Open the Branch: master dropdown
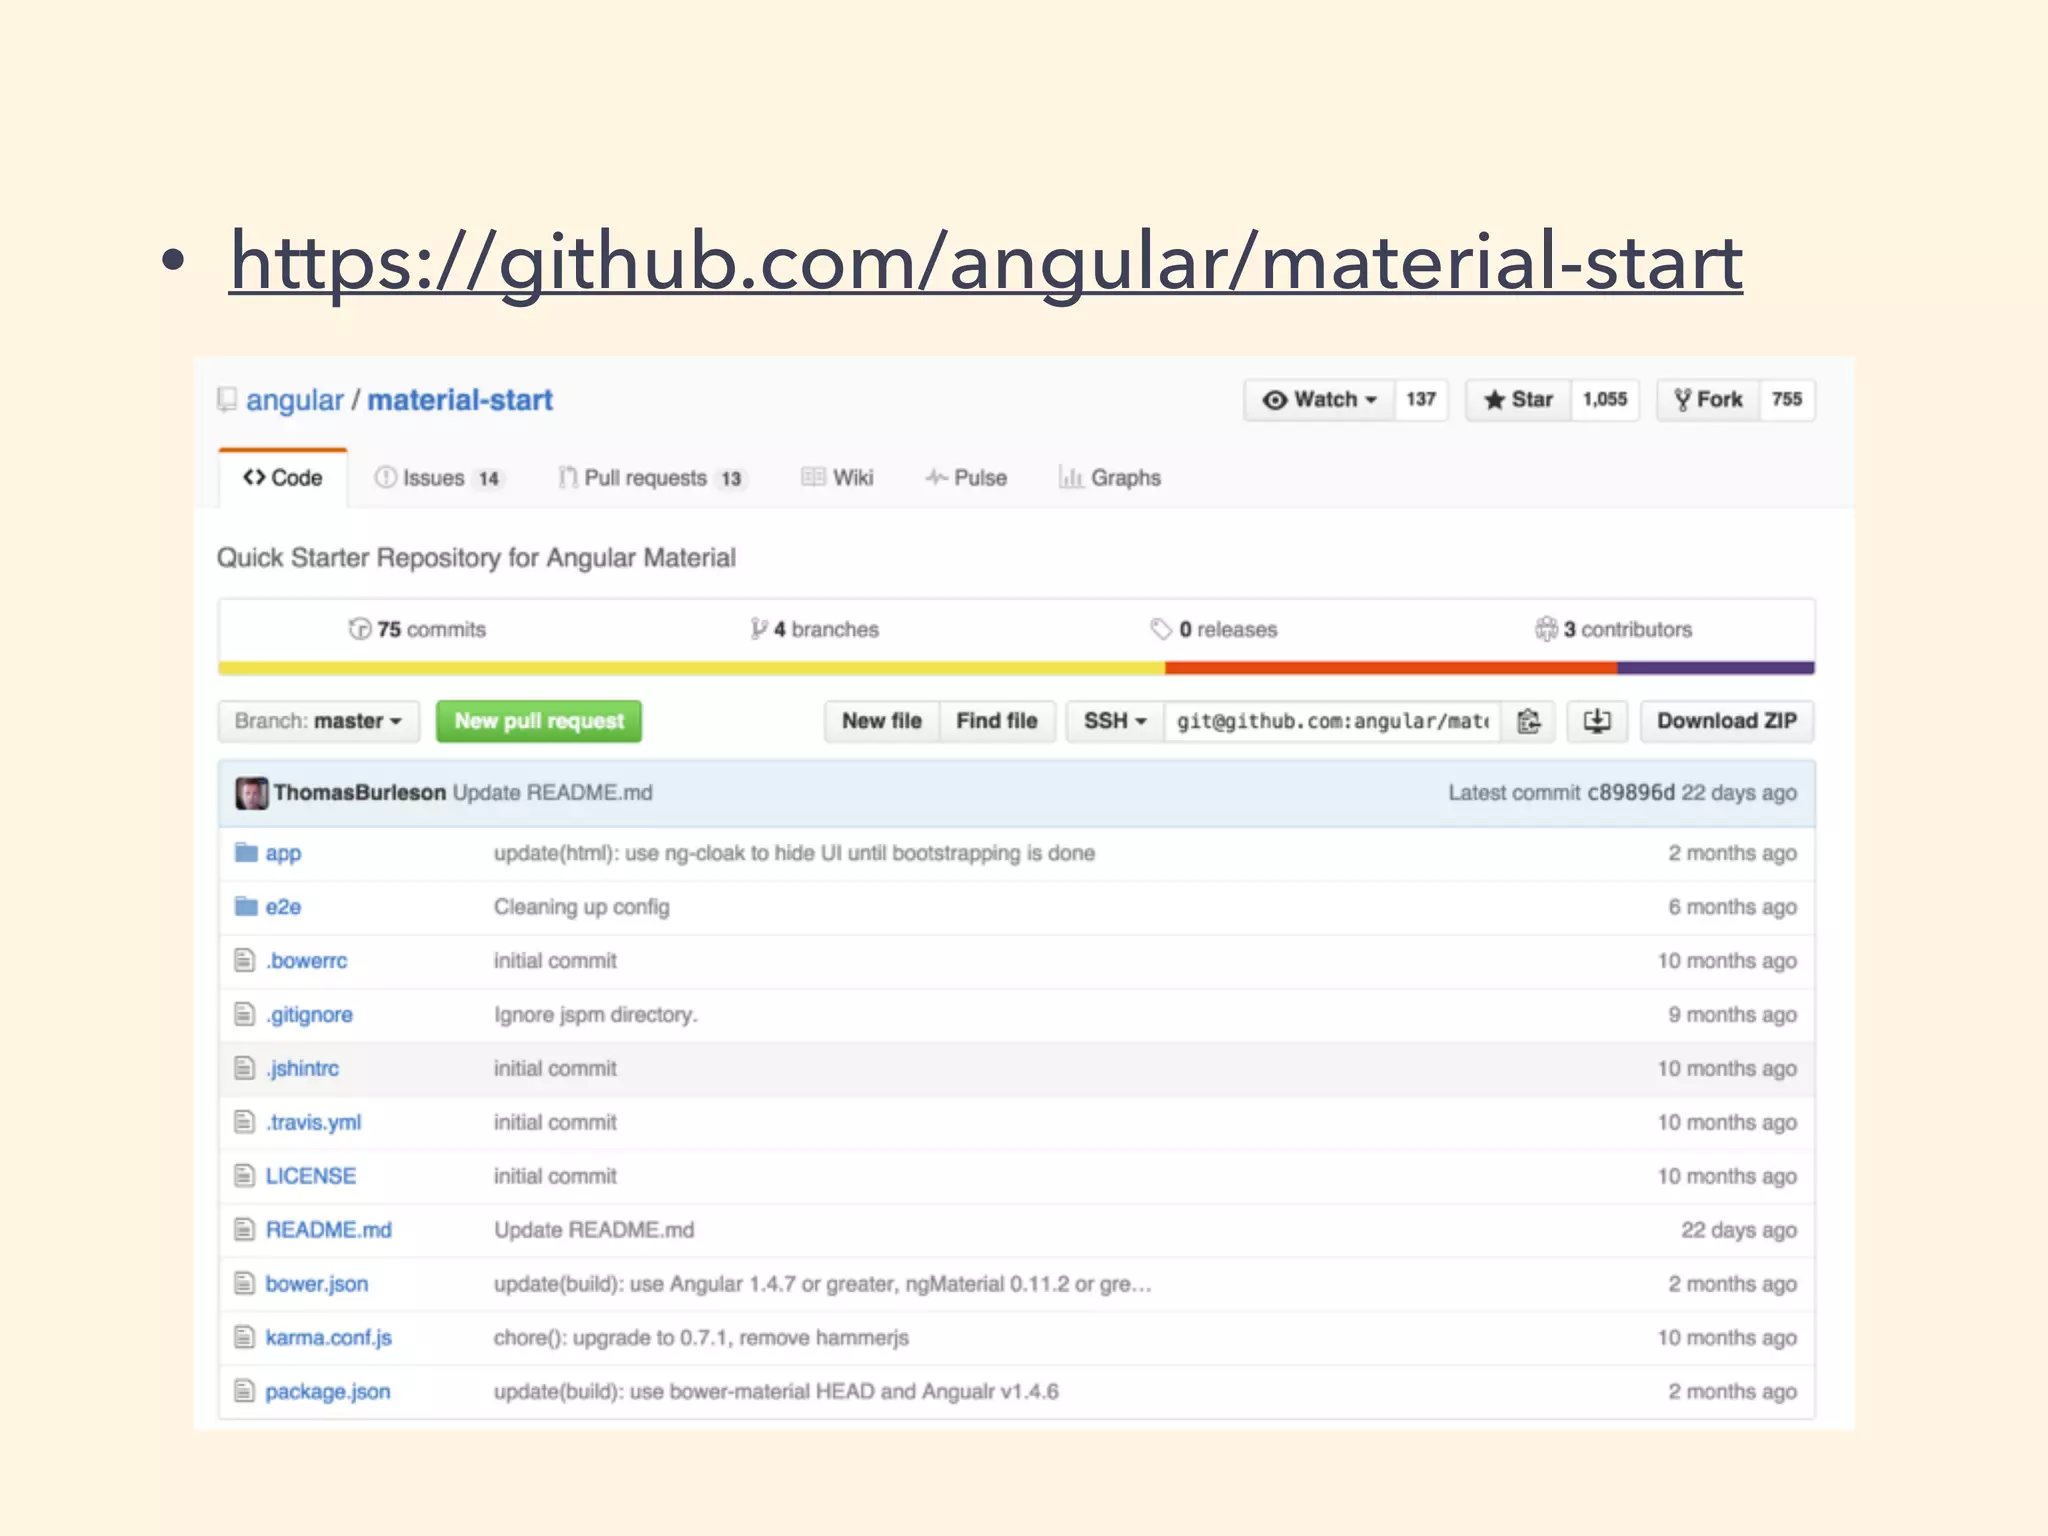The height and width of the screenshot is (1536, 2048). (319, 721)
